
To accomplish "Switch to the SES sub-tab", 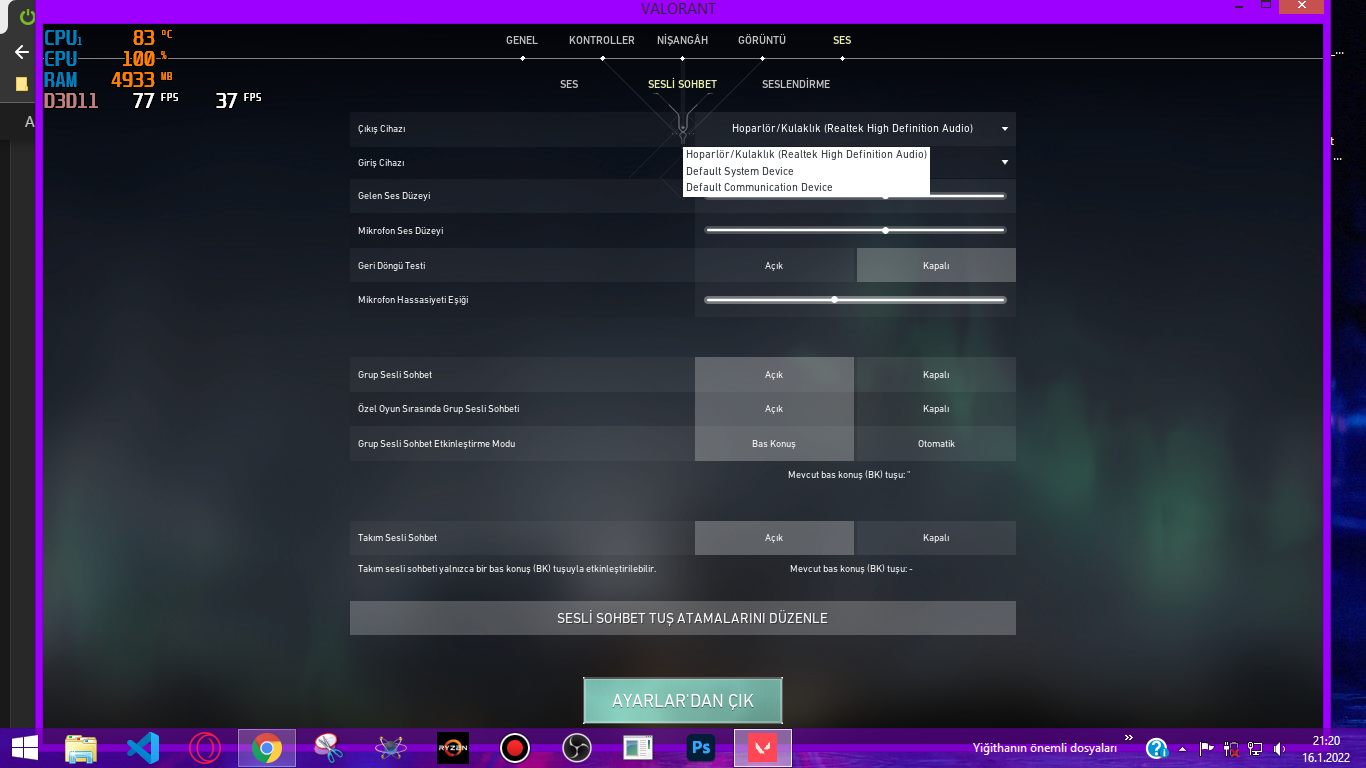I will [x=569, y=85].
